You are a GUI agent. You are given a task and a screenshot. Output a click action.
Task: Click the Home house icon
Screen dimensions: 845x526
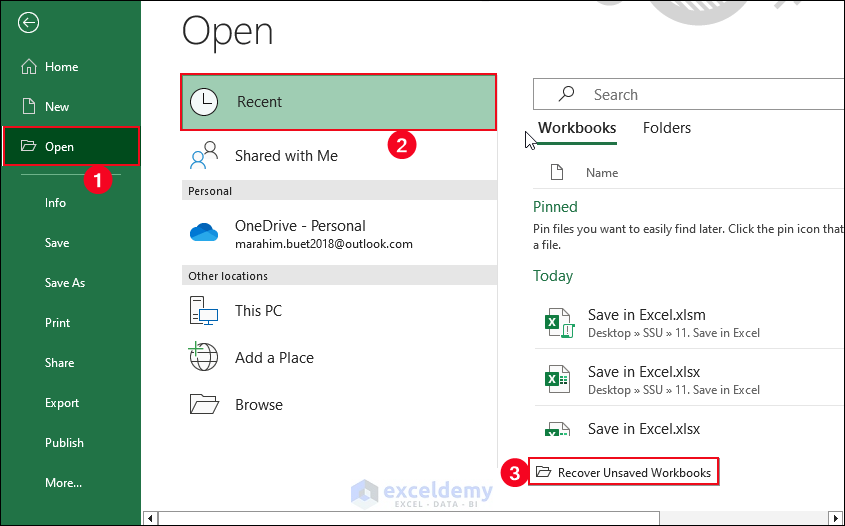[29, 66]
